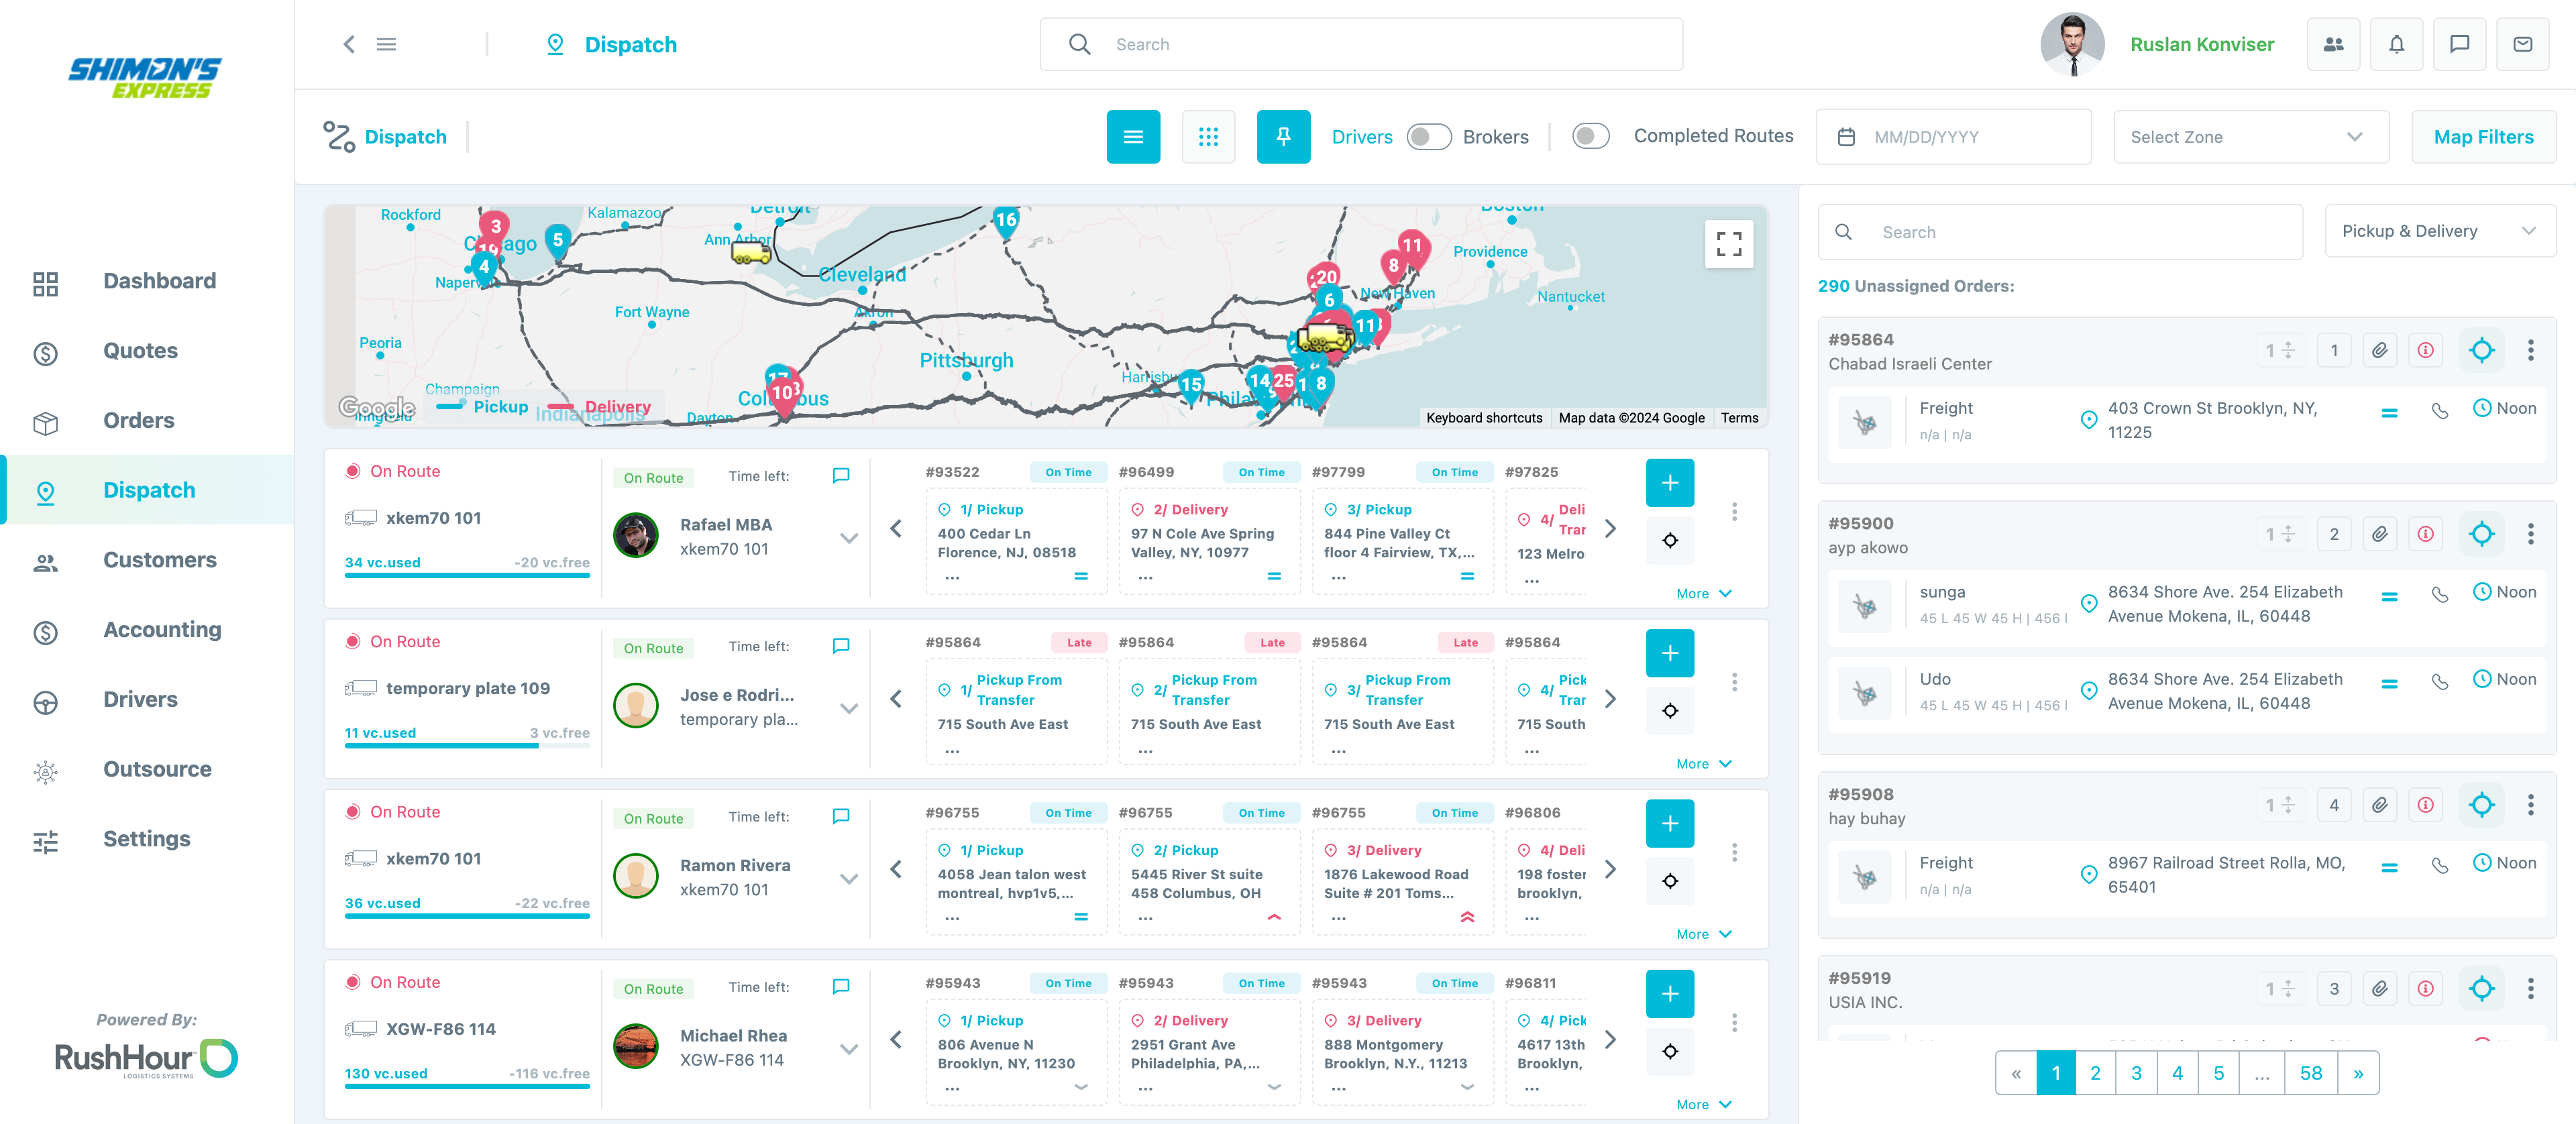Go to page 2 of unassigned orders
The width and height of the screenshot is (2576, 1124).
click(2096, 1072)
